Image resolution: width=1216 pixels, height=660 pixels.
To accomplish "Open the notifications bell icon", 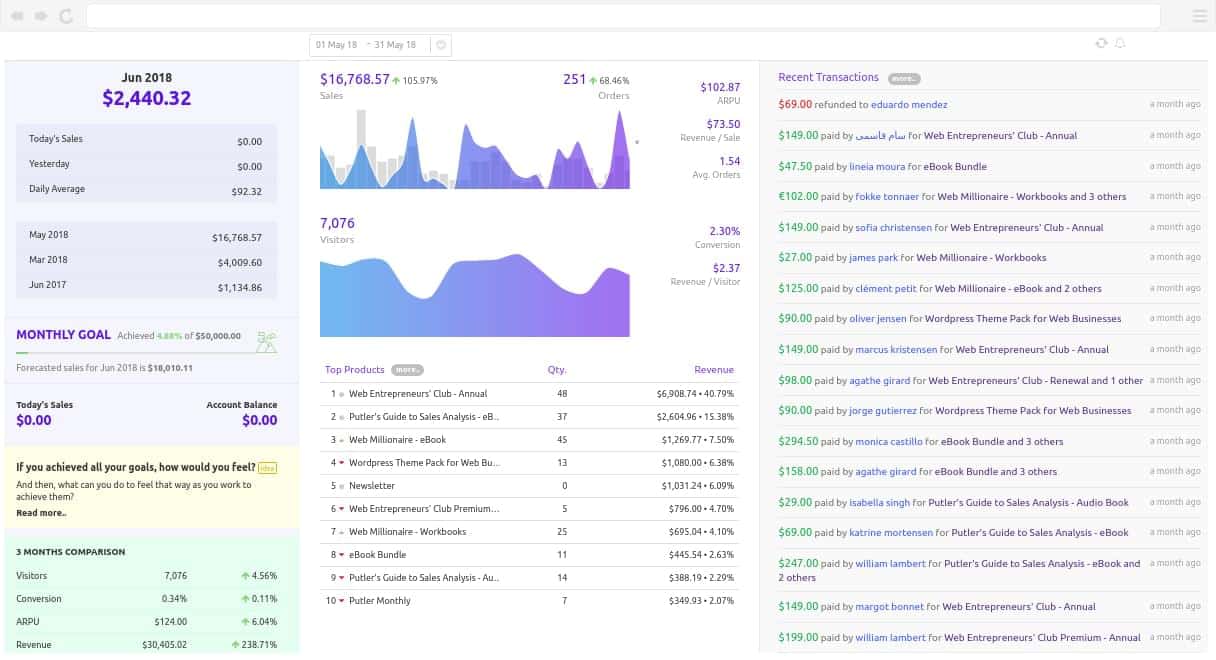I will coord(1119,43).
